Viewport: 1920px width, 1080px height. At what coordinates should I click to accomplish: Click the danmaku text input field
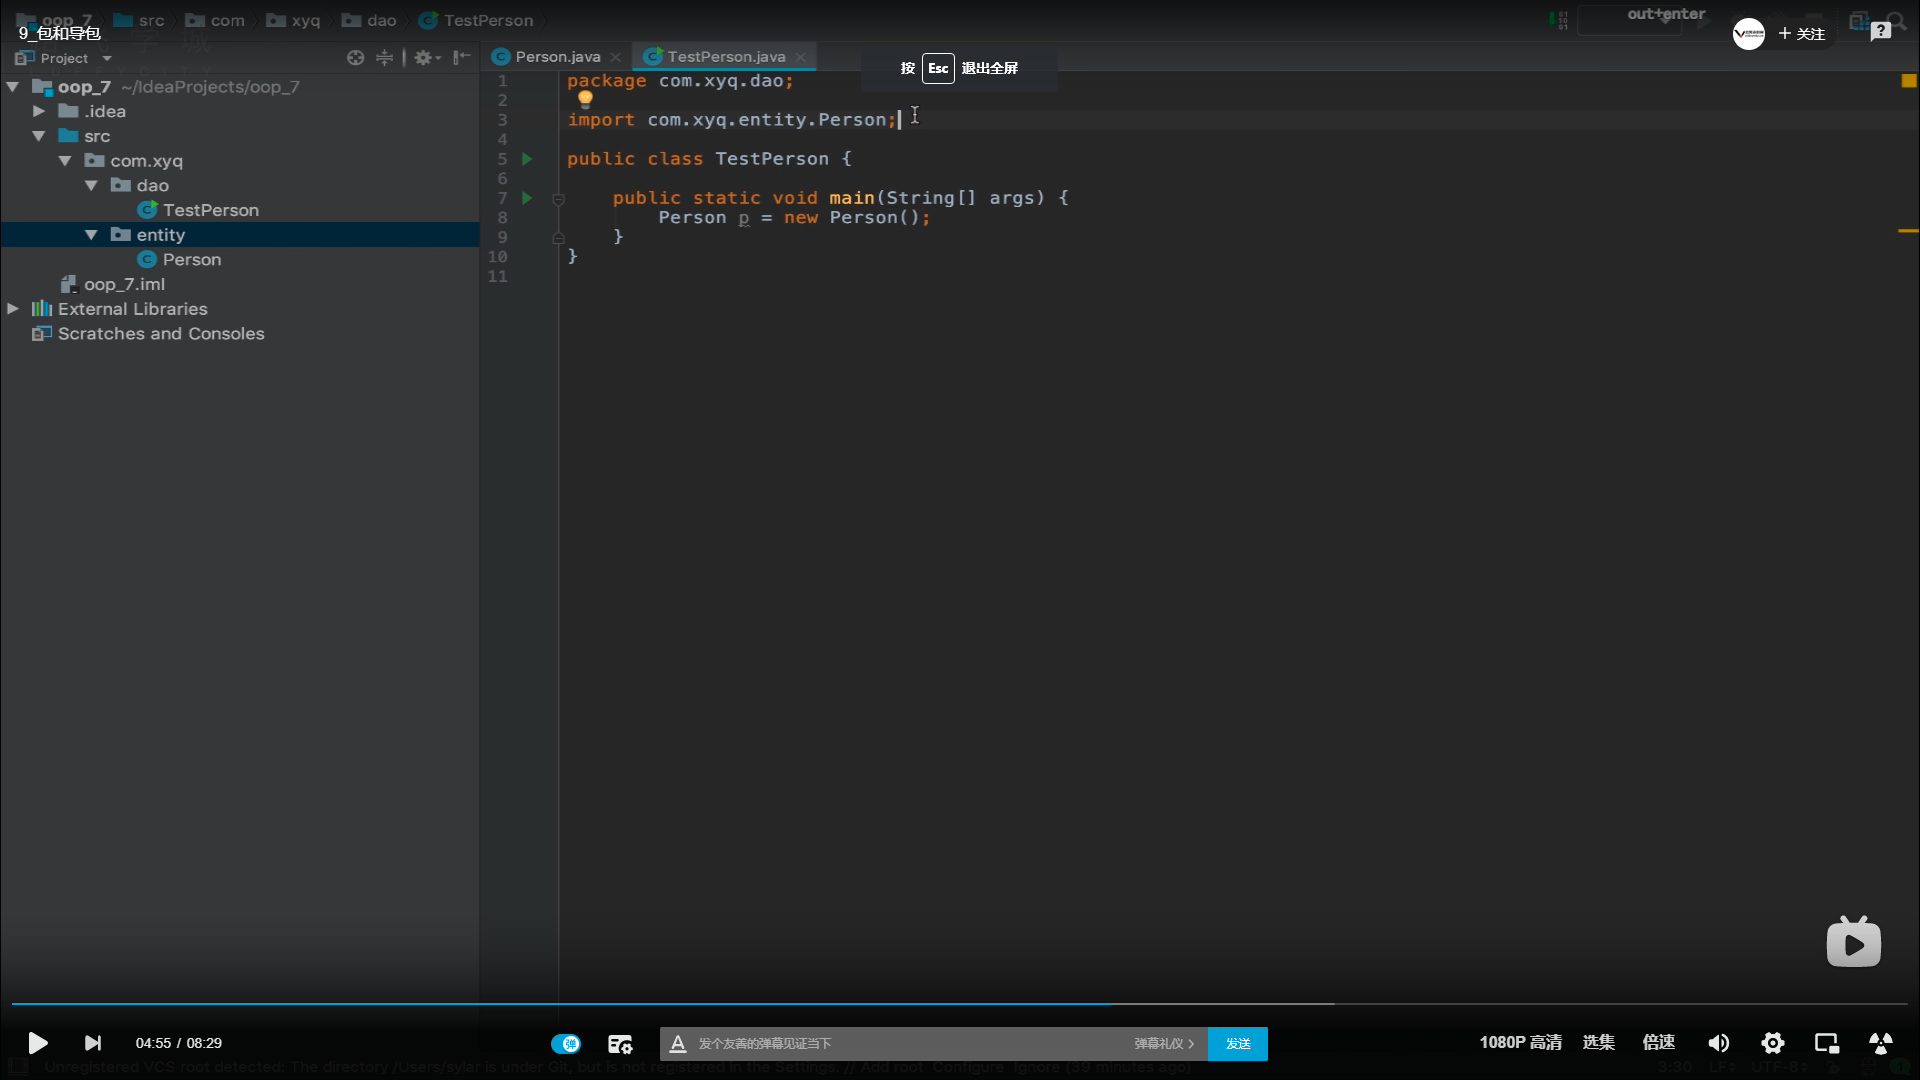(900, 1043)
